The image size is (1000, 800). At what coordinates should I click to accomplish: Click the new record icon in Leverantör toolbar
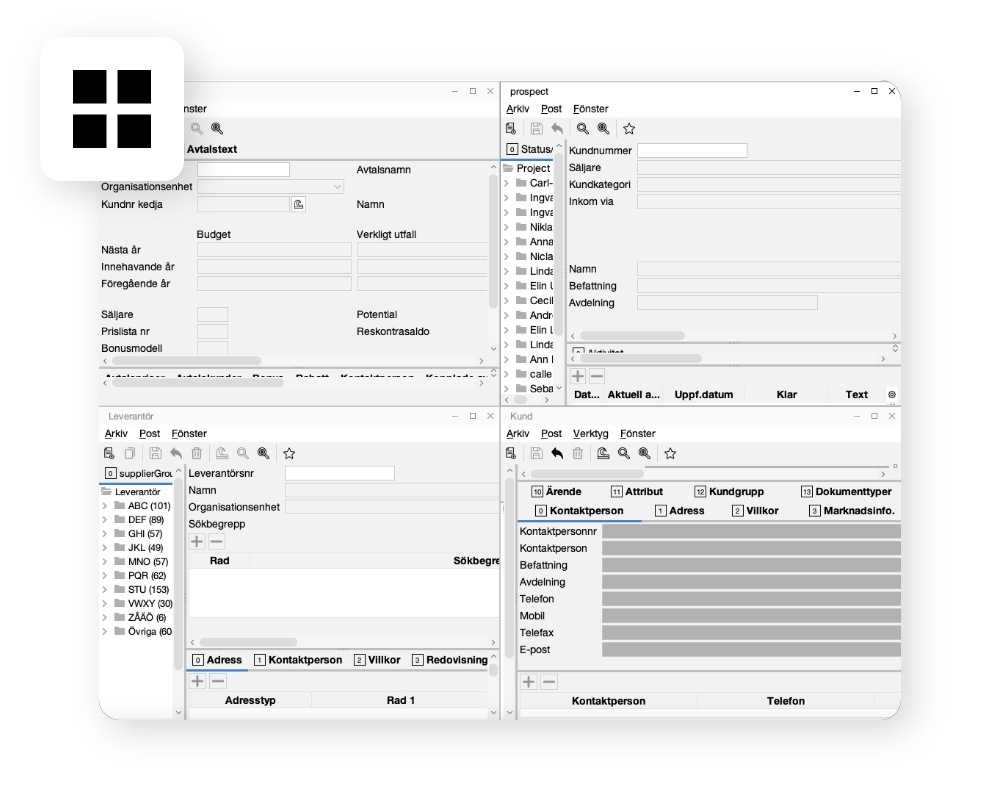click(109, 454)
